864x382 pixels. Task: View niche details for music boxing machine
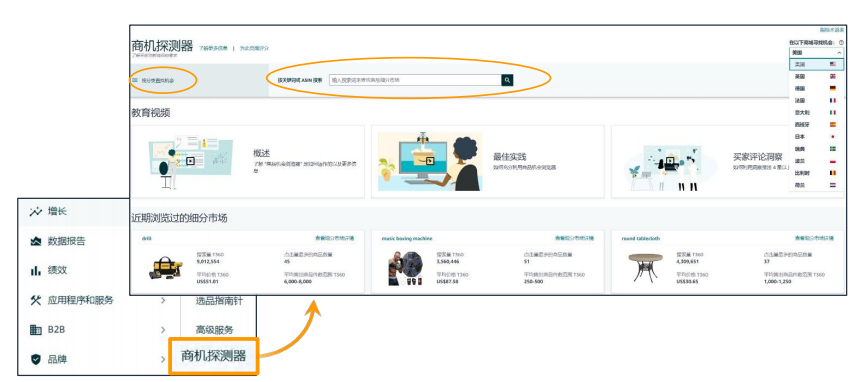(x=574, y=239)
